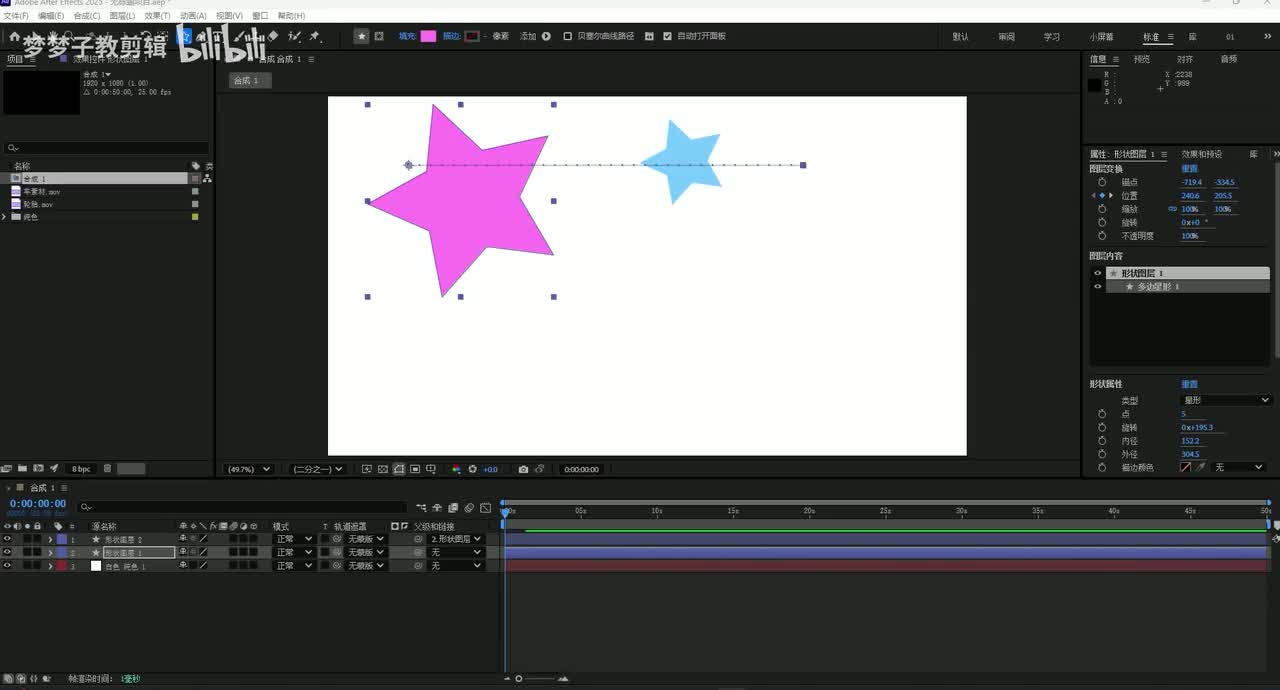Toggle shy switch for 白色 纯色 1 layer
The height and width of the screenshot is (690, 1280).
point(183,566)
